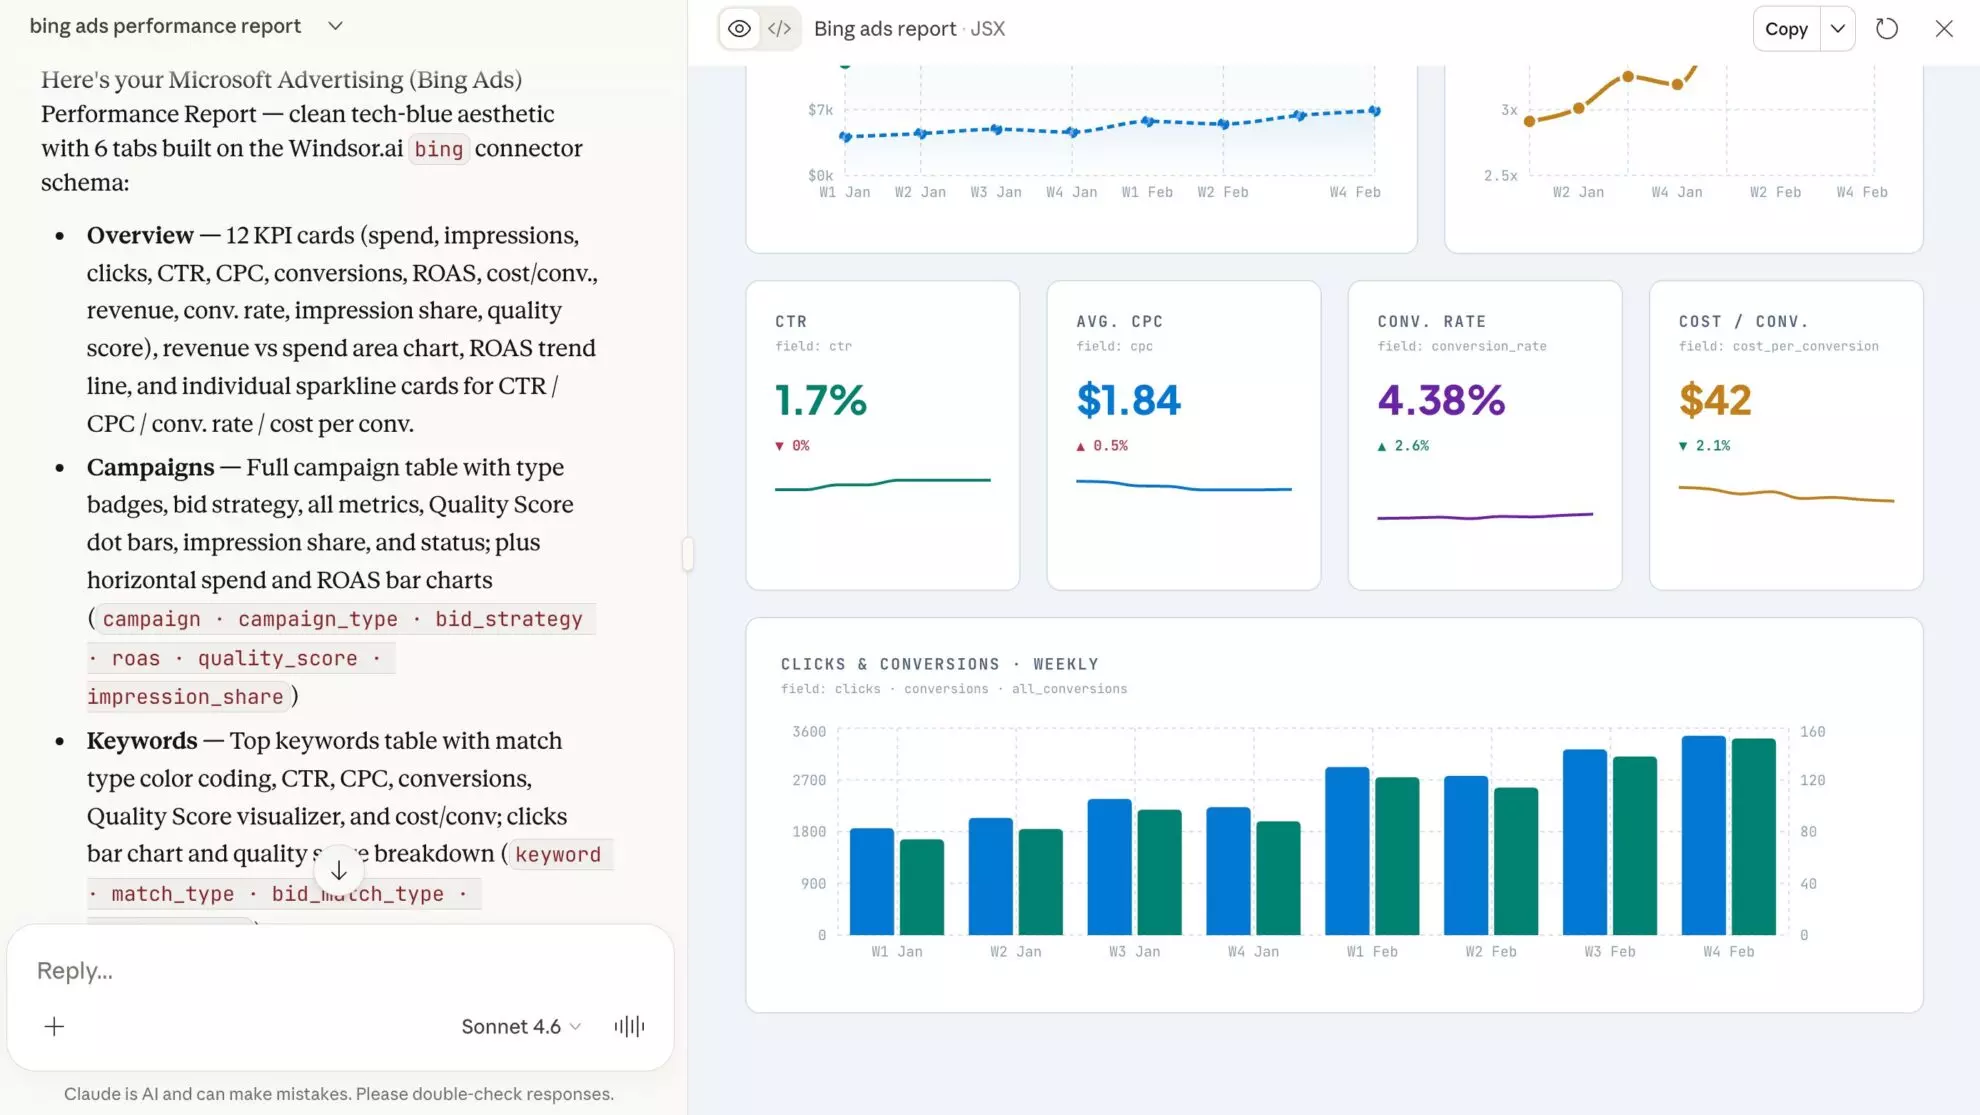This screenshot has width=1980, height=1115.
Task: Click the Conv. Rate 4.38% value
Action: click(x=1441, y=400)
